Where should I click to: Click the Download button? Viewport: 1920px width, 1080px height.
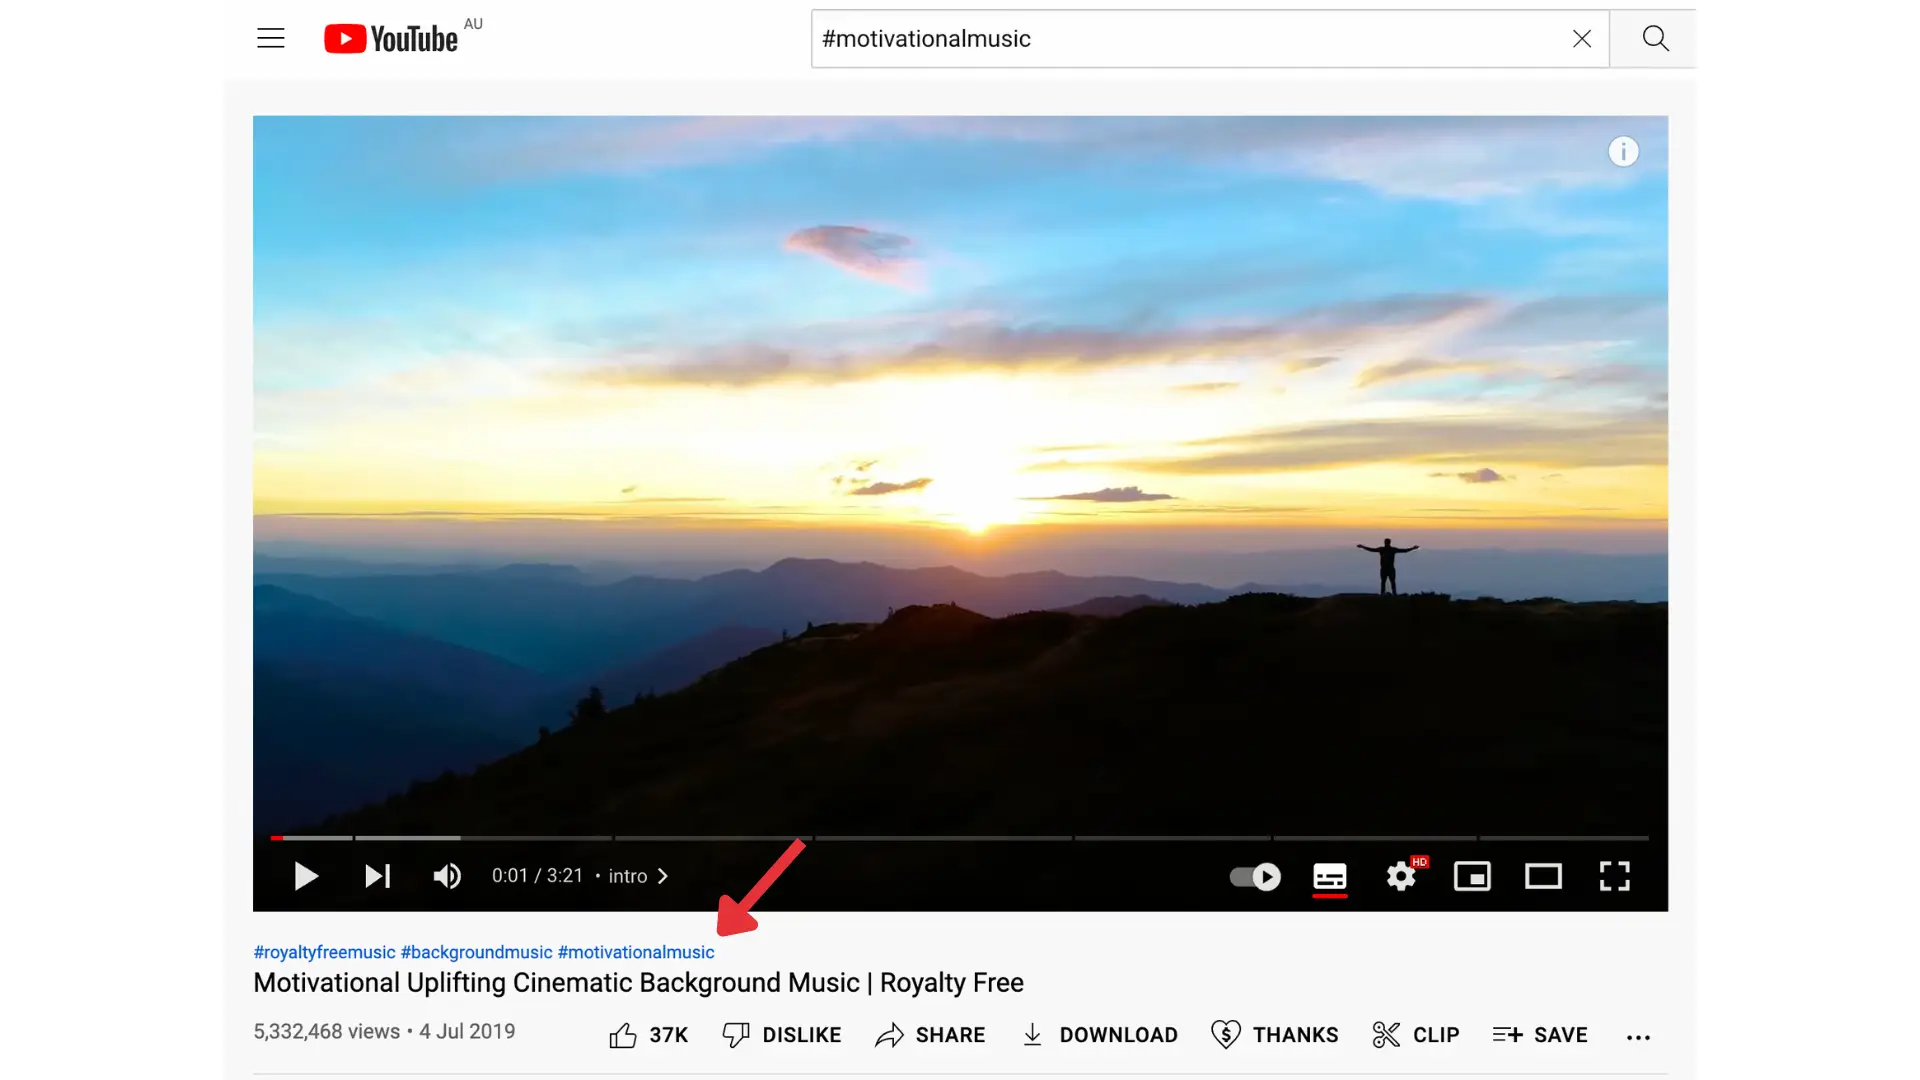tap(1100, 1034)
